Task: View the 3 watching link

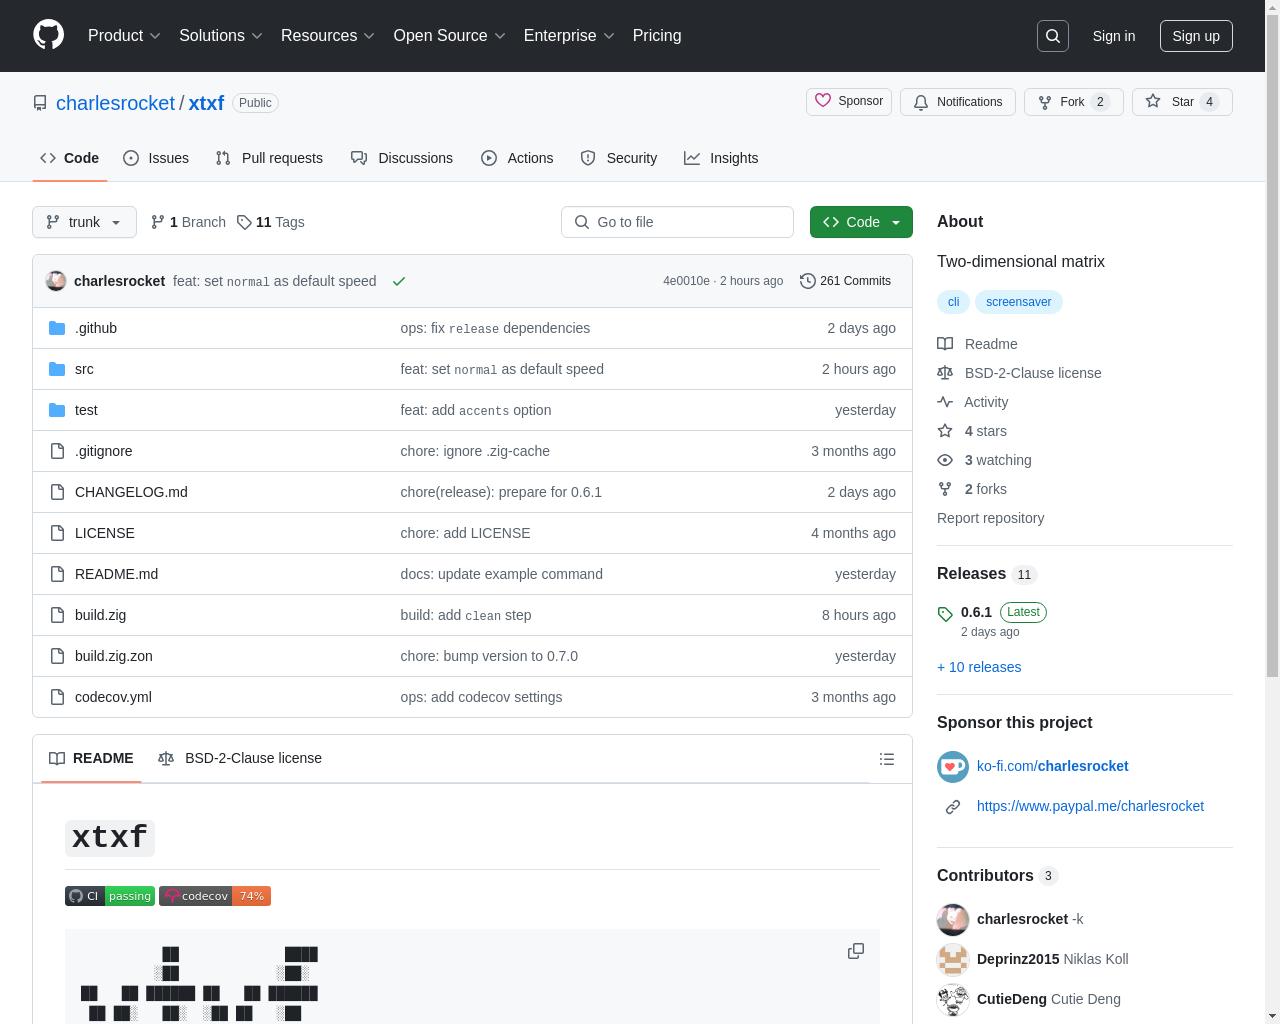Action: pos(984,460)
